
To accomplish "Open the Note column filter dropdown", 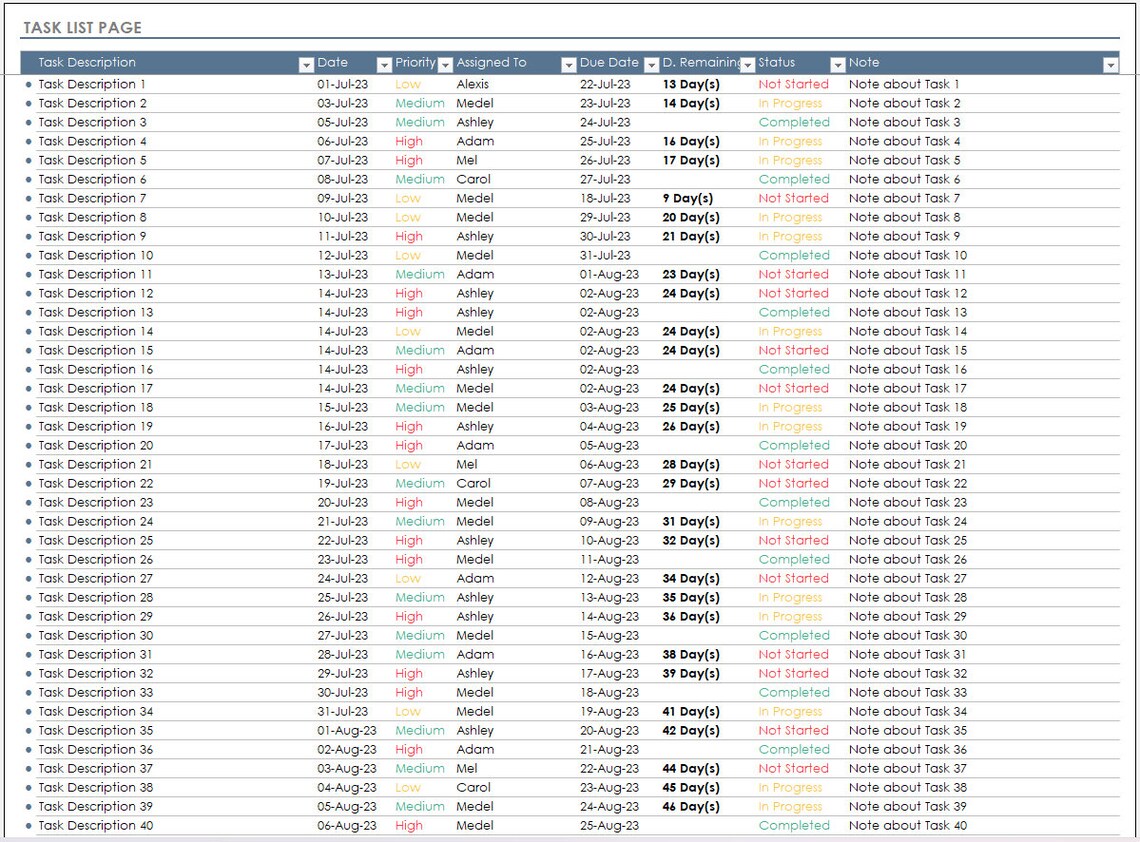I will point(1110,62).
